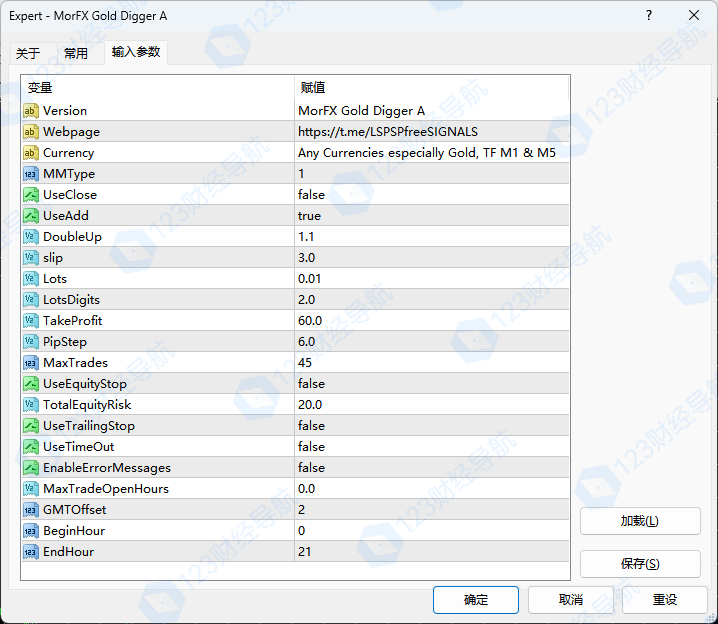Click the double icon beside LotsDigits

coord(31,300)
